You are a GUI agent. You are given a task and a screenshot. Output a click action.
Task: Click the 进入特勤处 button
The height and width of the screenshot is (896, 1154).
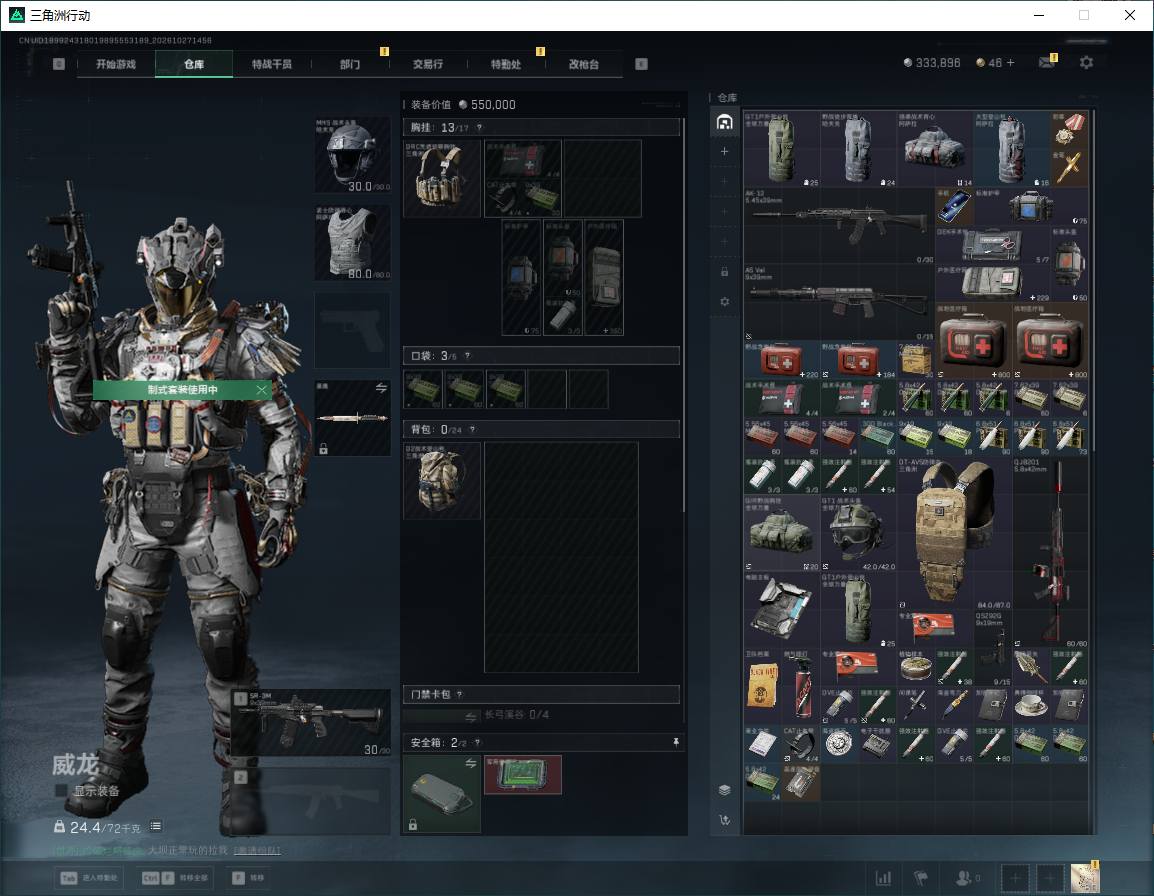point(90,878)
